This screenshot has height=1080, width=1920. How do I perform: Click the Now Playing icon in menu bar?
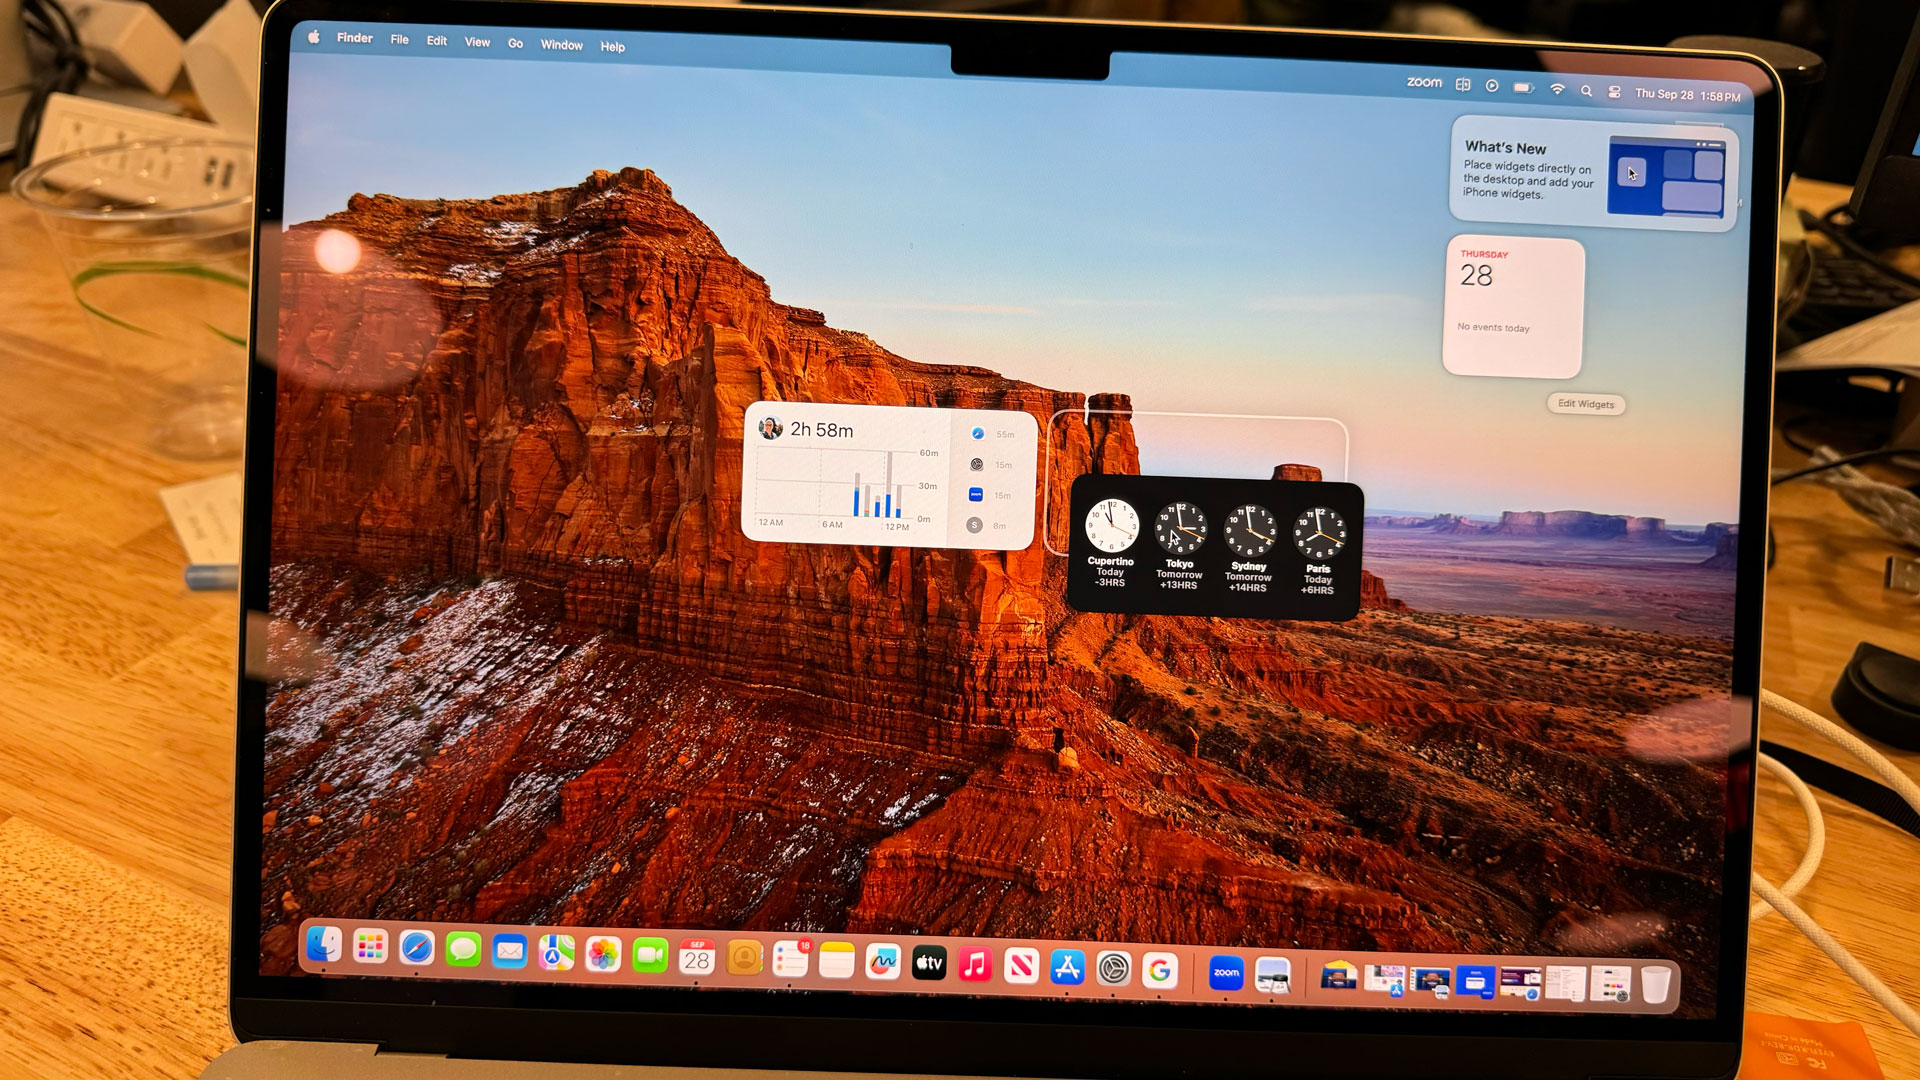click(x=1492, y=86)
